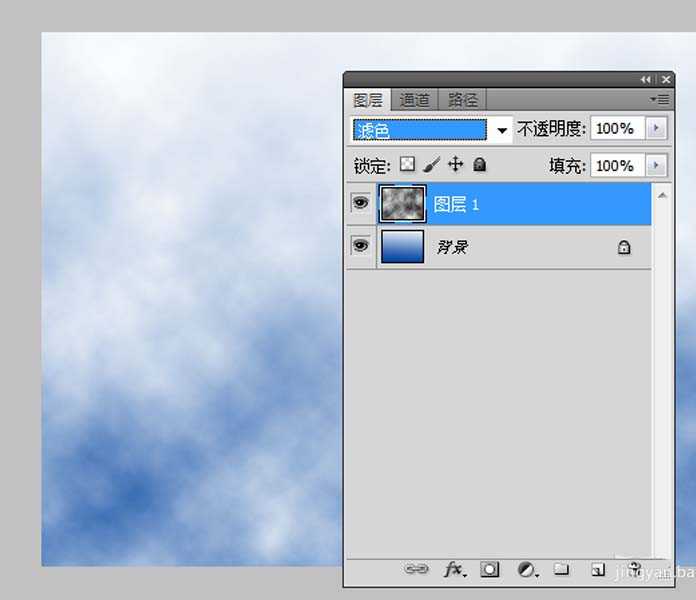This screenshot has height=600, width=696.
Task: Select the 背景 layer thumbnail
Action: pos(403,246)
